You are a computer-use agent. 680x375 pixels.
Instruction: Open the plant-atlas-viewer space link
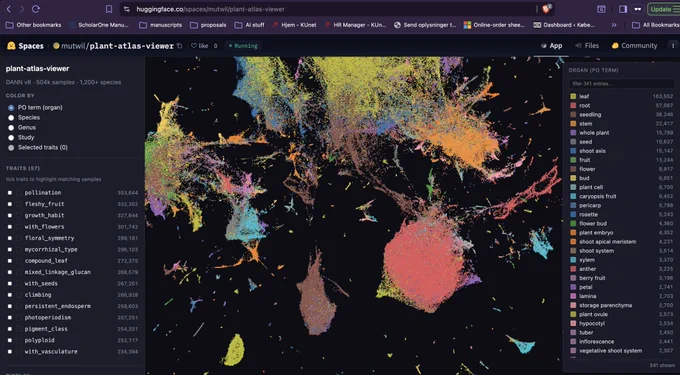tap(132, 46)
